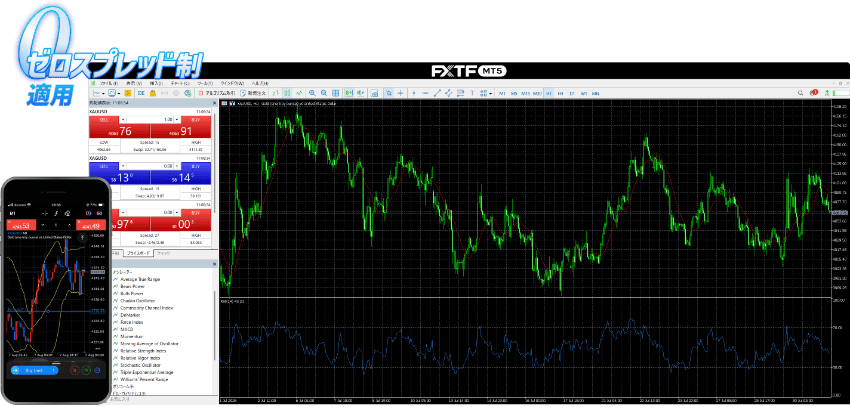This screenshot has width=850, height=407.
Task: Click XAUUSD BUY price 91 tile
Action: tap(181, 131)
